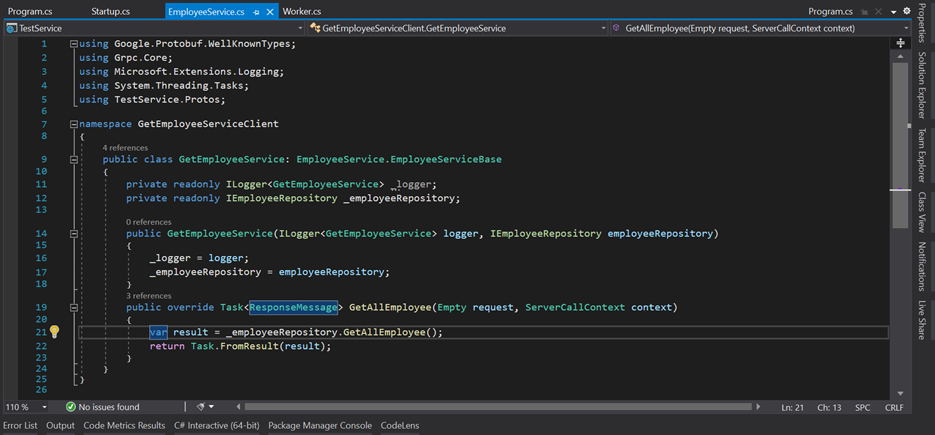Collapse the GetAllEmployee method block
This screenshot has width=935, height=435.
coord(74,308)
